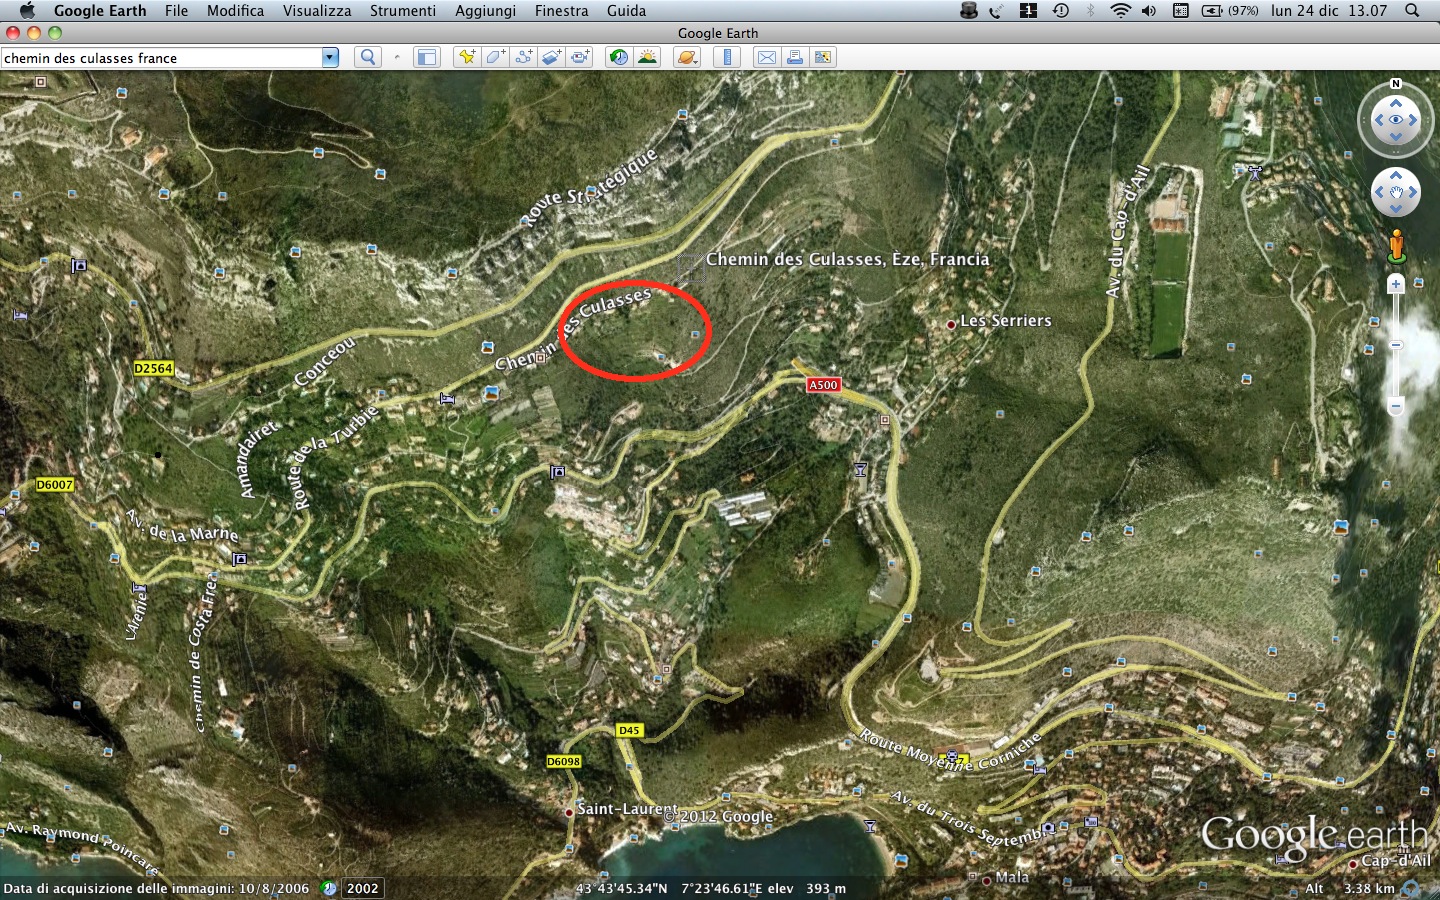The width and height of the screenshot is (1440, 900).
Task: Click the 2002 imagery date button
Action: point(363,888)
